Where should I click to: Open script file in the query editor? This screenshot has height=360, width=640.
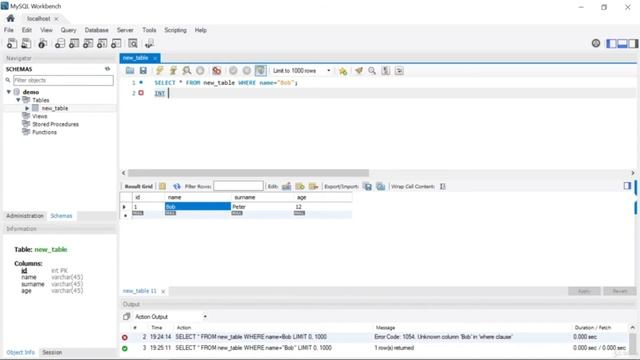(x=130, y=71)
